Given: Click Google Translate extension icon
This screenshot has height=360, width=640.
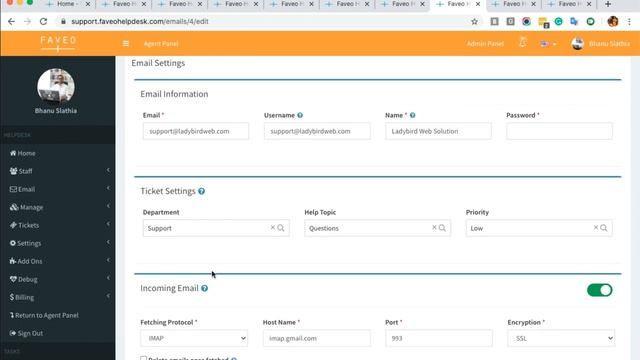Looking at the screenshot, I should (574, 21).
